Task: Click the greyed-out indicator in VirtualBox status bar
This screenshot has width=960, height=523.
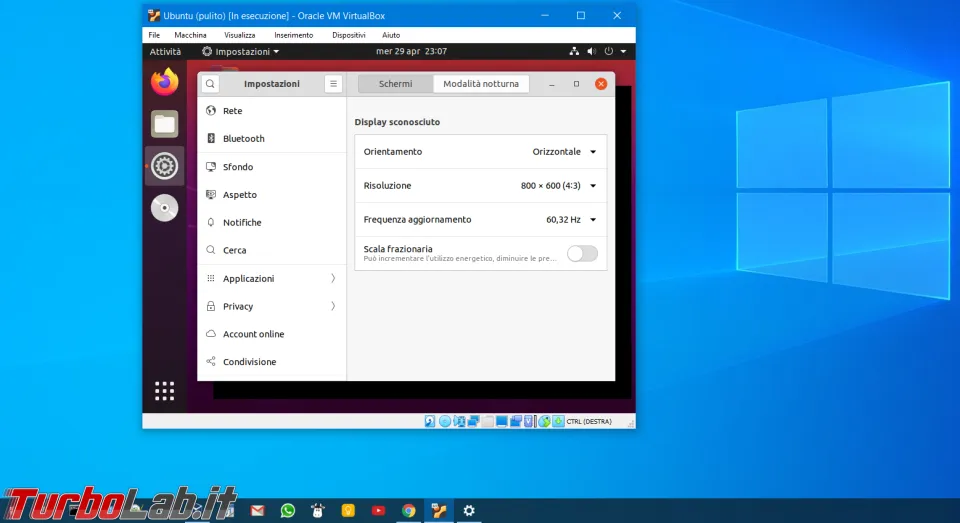Action: pos(487,421)
